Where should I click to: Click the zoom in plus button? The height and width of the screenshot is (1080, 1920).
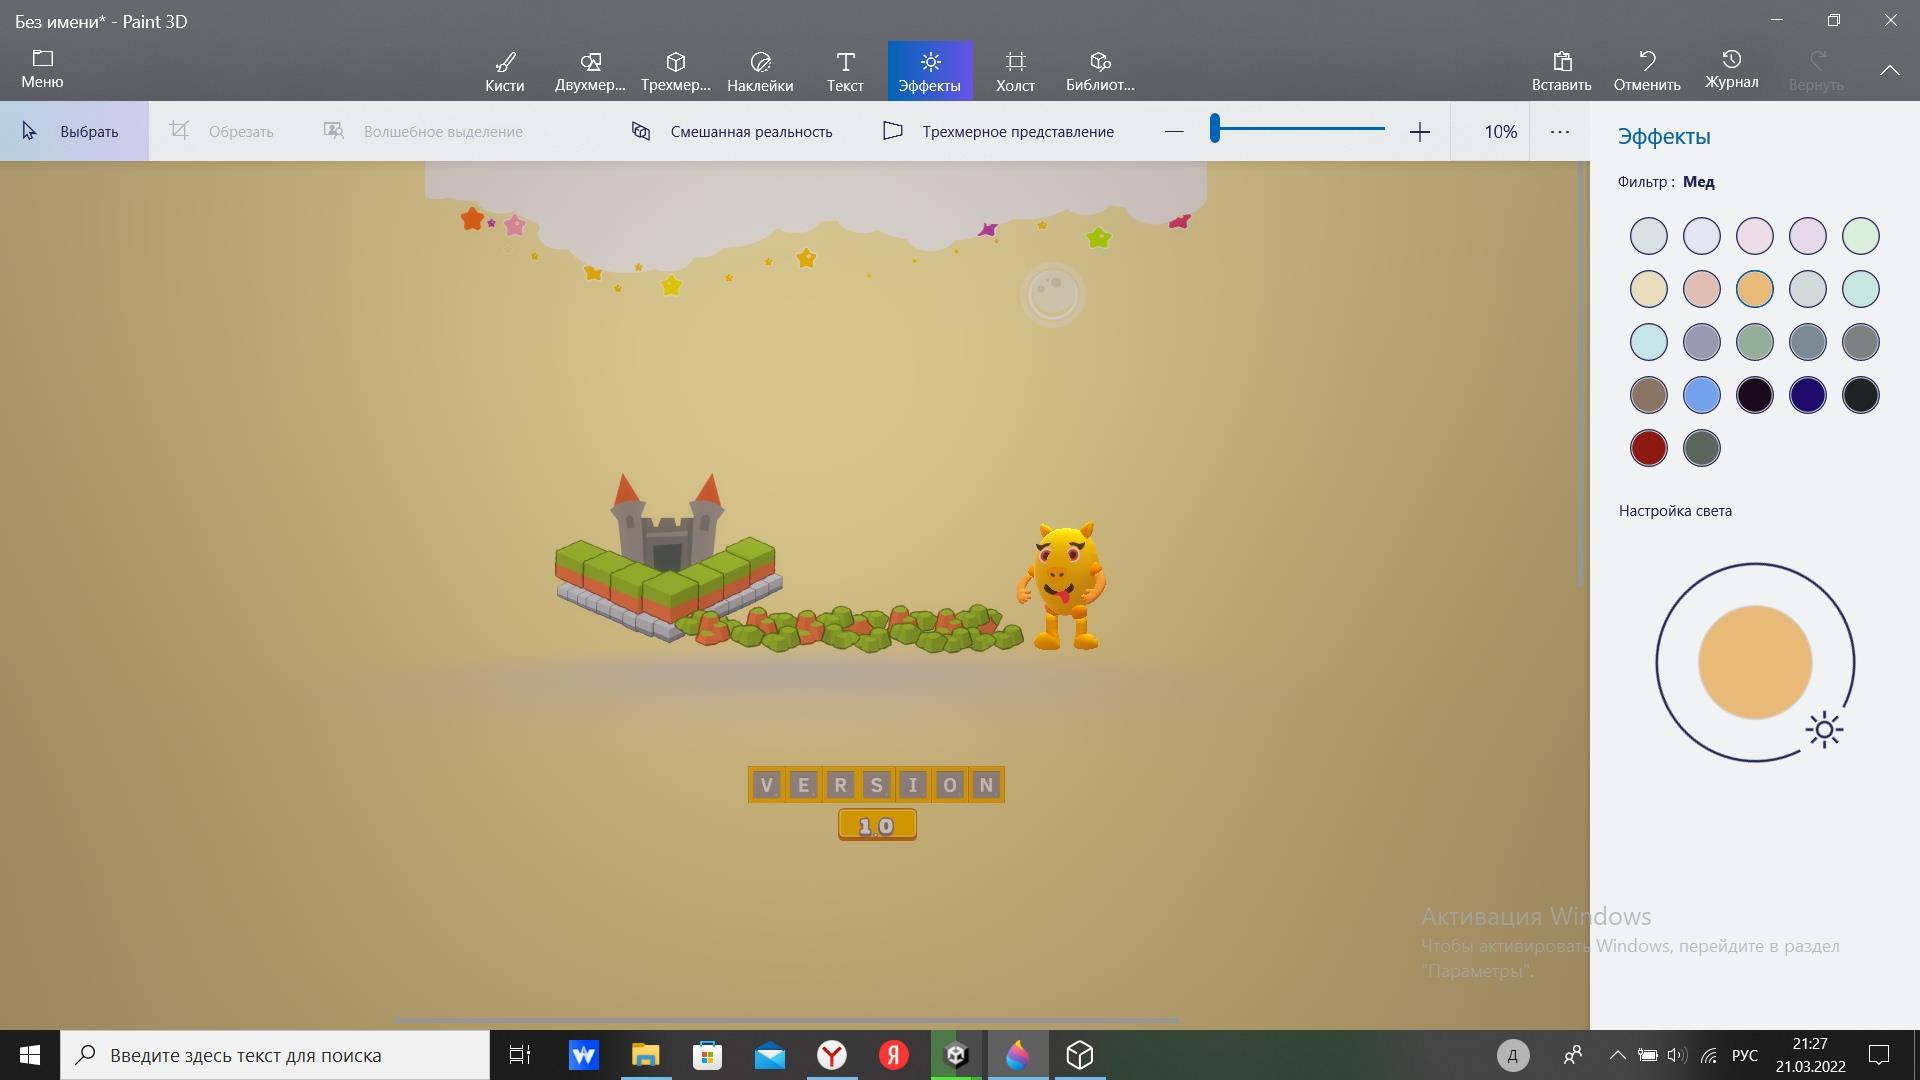click(x=1419, y=131)
